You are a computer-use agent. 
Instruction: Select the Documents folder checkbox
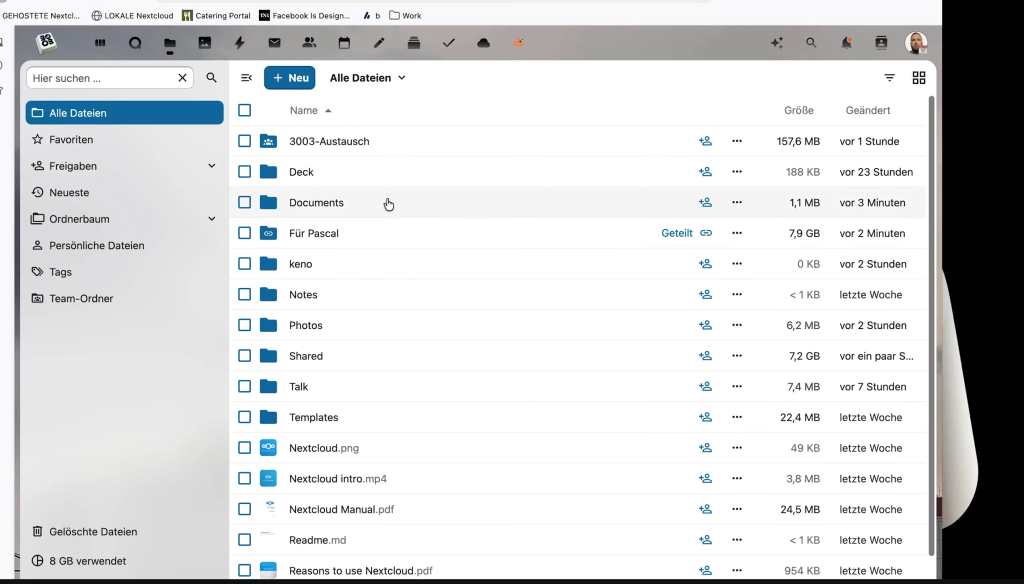(x=245, y=203)
